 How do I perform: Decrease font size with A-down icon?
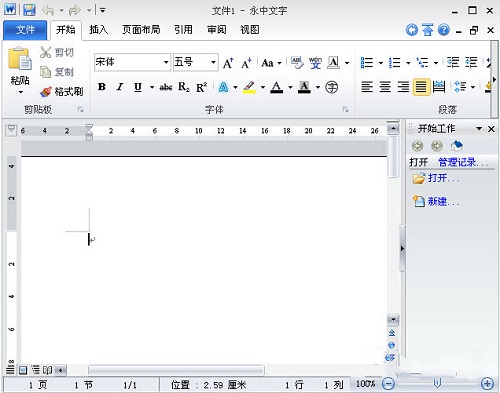tap(246, 63)
